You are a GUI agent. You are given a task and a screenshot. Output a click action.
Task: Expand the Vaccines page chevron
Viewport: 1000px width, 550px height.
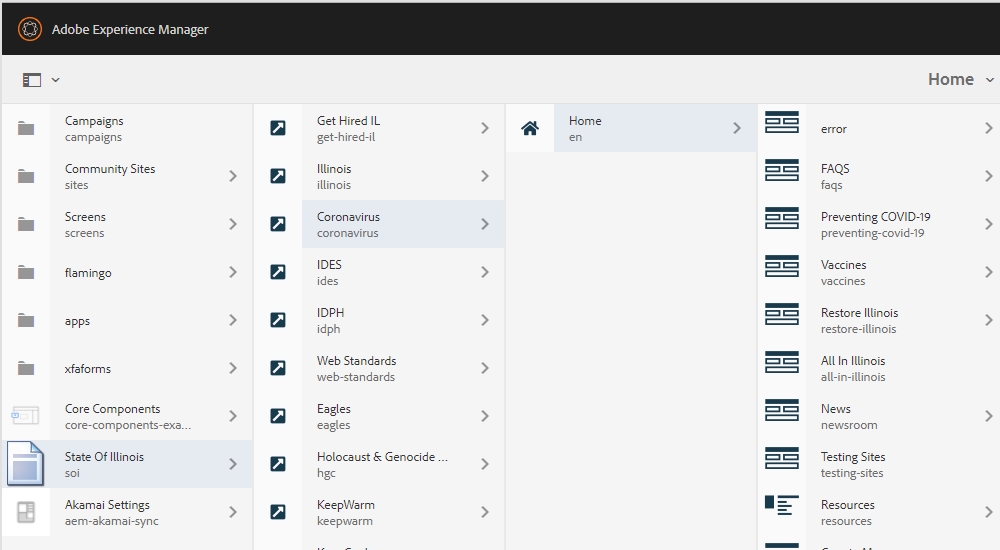(x=988, y=272)
